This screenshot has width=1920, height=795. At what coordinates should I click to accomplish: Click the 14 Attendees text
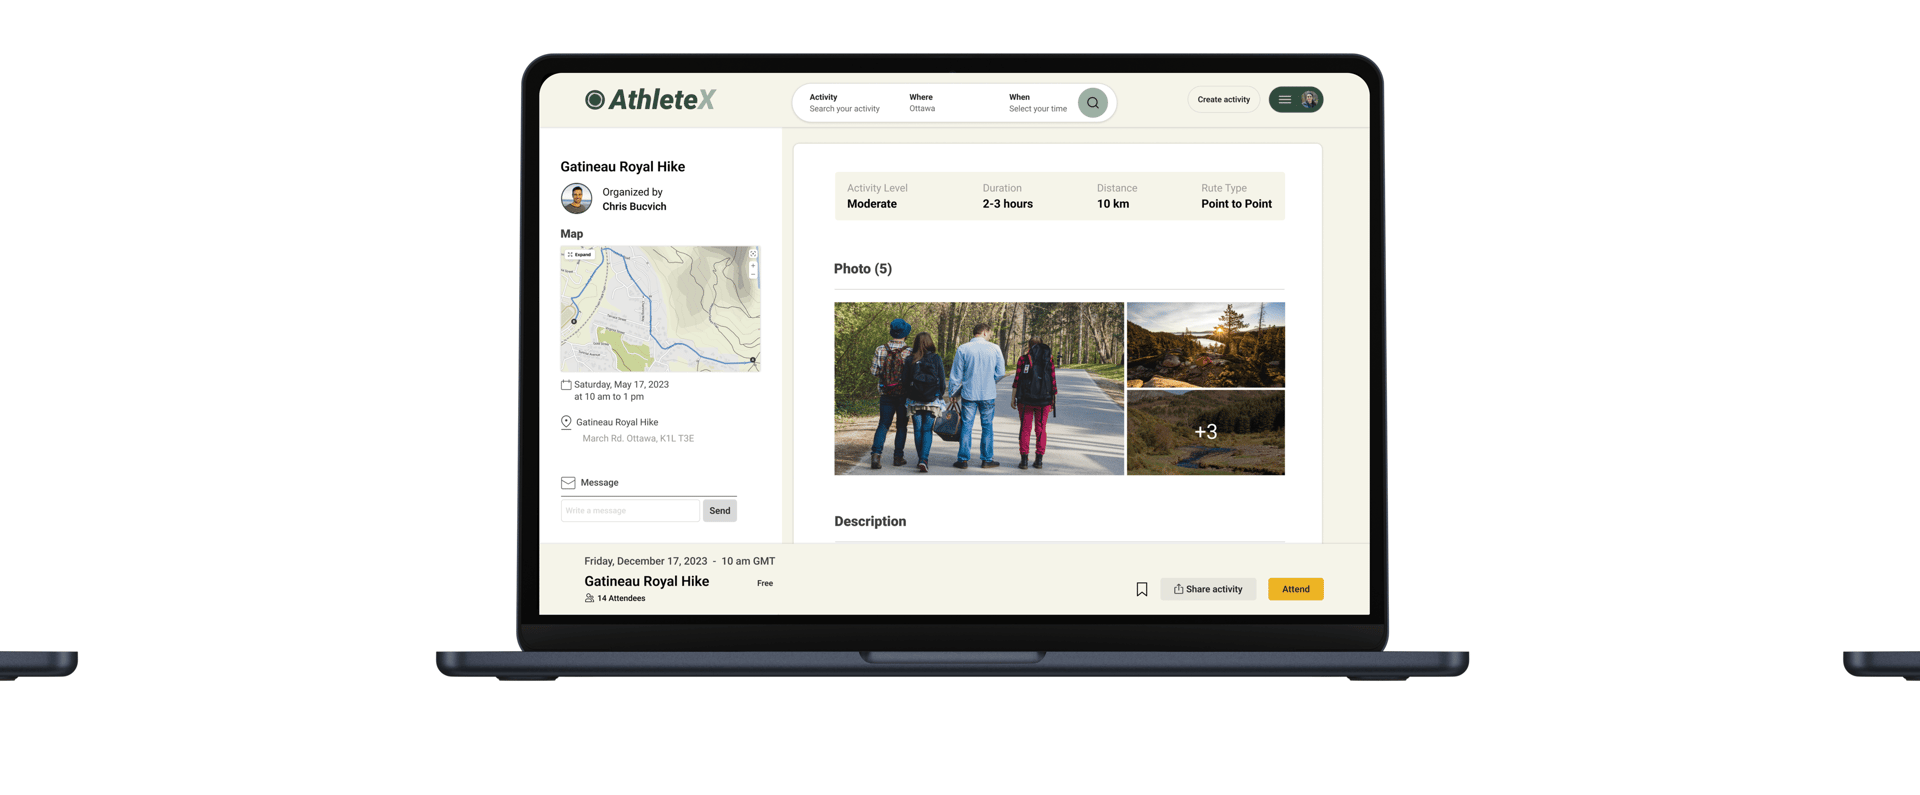point(621,598)
